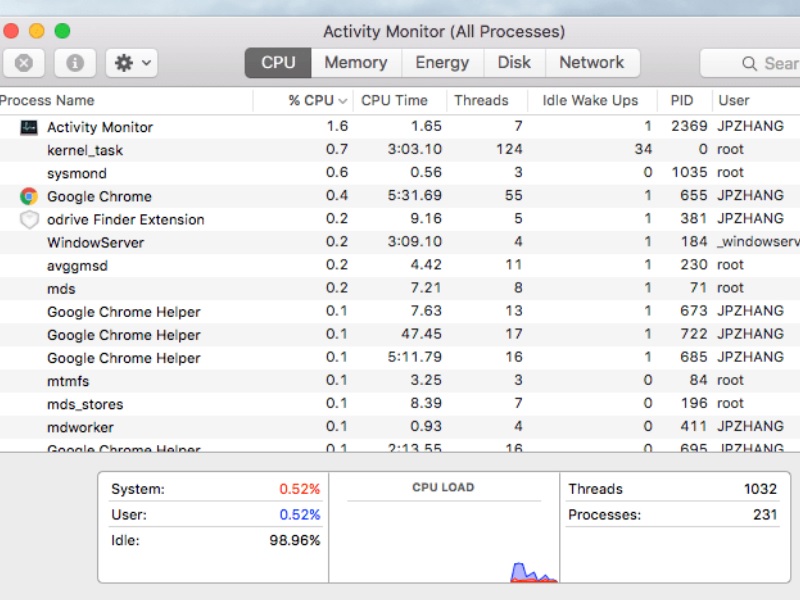Click the CPU Load graph
Viewport: 800px width, 600px height.
(443, 535)
